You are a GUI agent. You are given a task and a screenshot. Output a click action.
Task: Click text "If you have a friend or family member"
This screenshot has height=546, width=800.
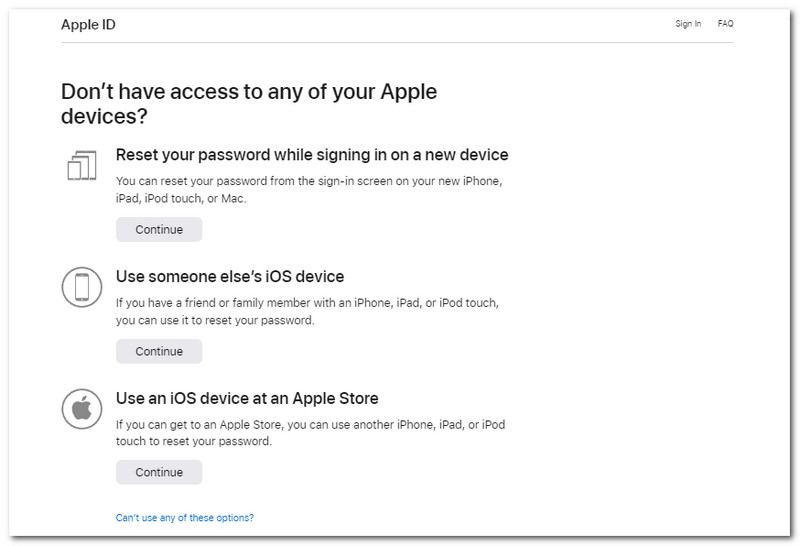(213, 303)
